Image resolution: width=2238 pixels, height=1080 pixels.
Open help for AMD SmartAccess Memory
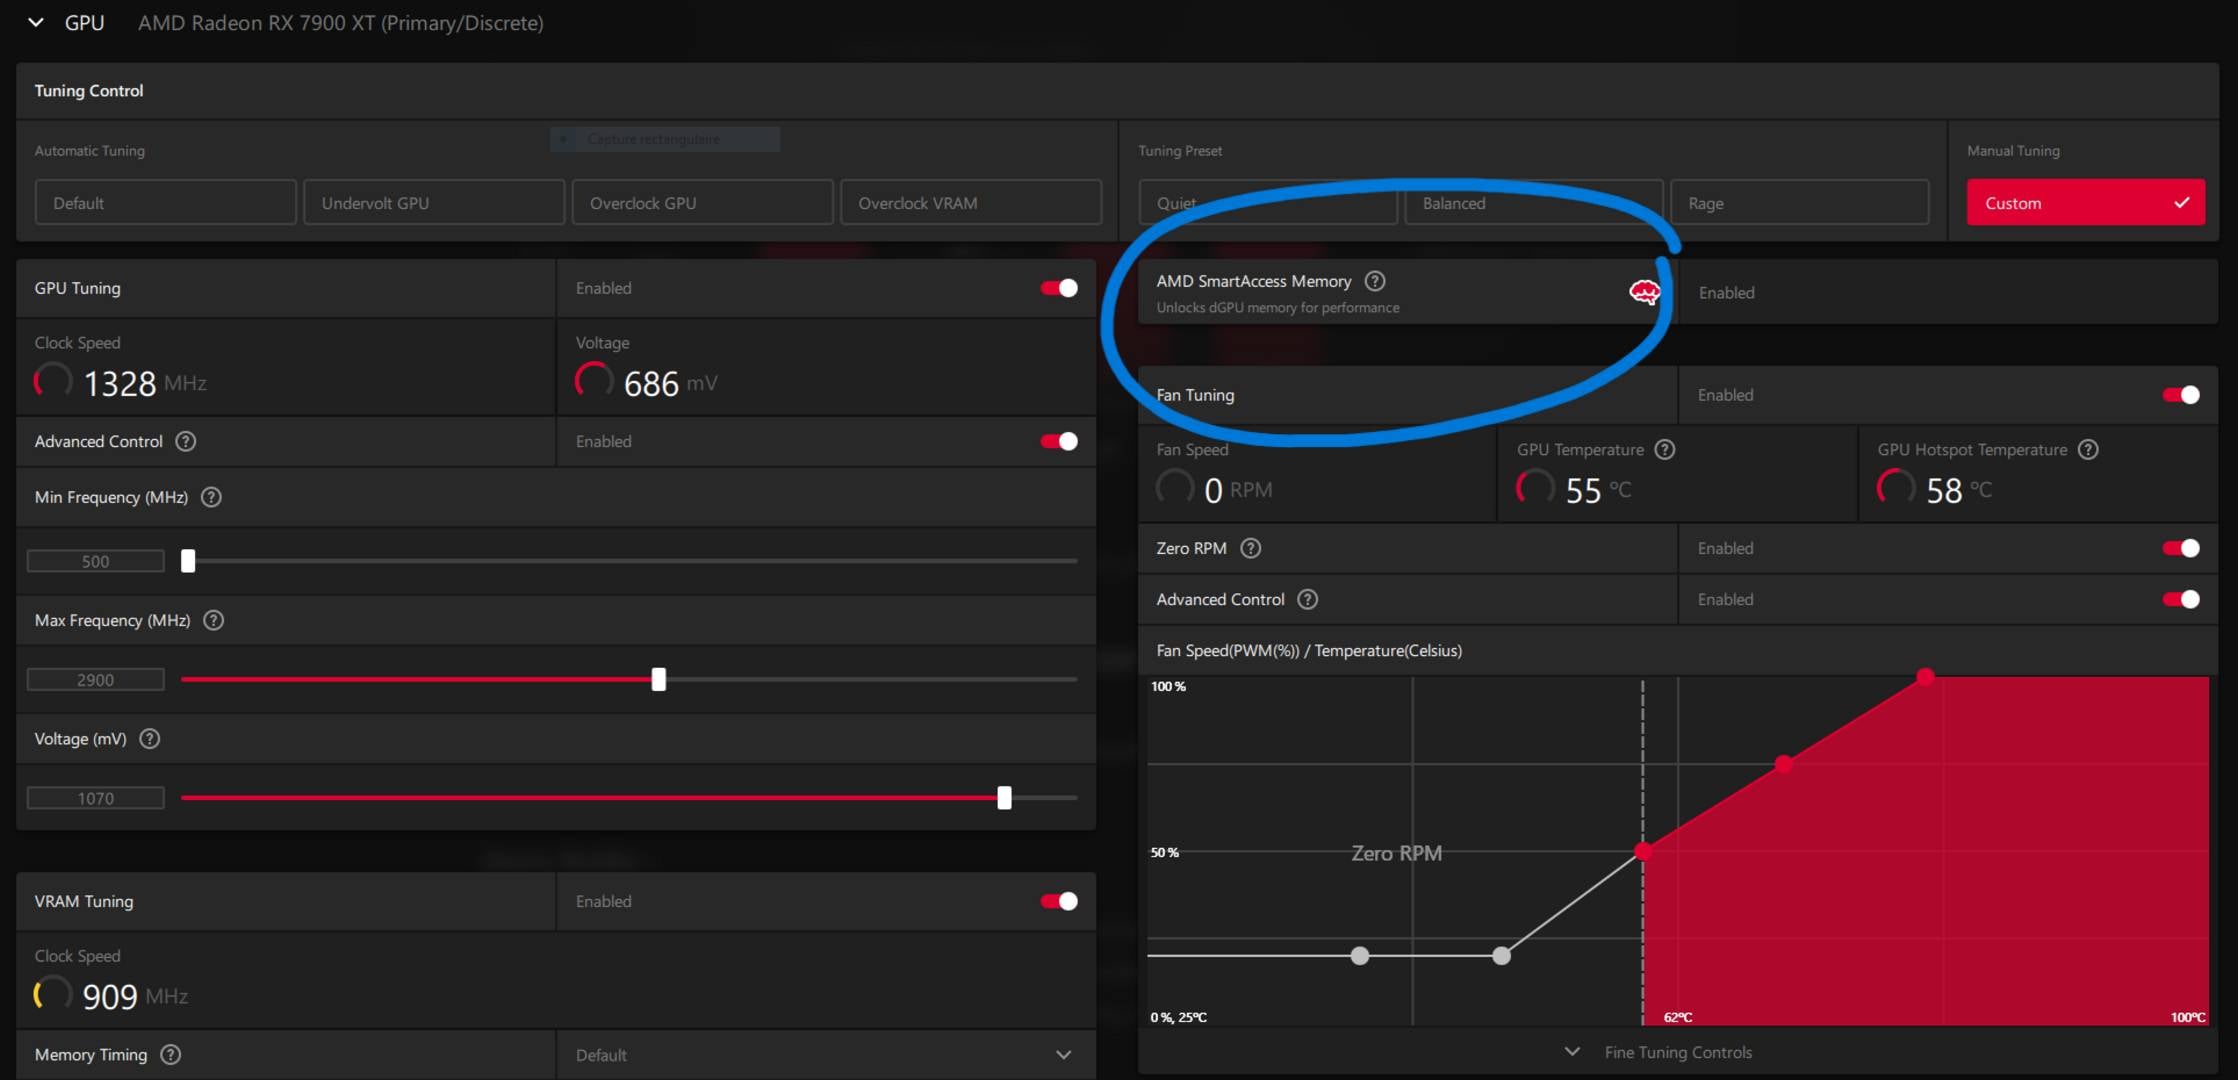1375,281
